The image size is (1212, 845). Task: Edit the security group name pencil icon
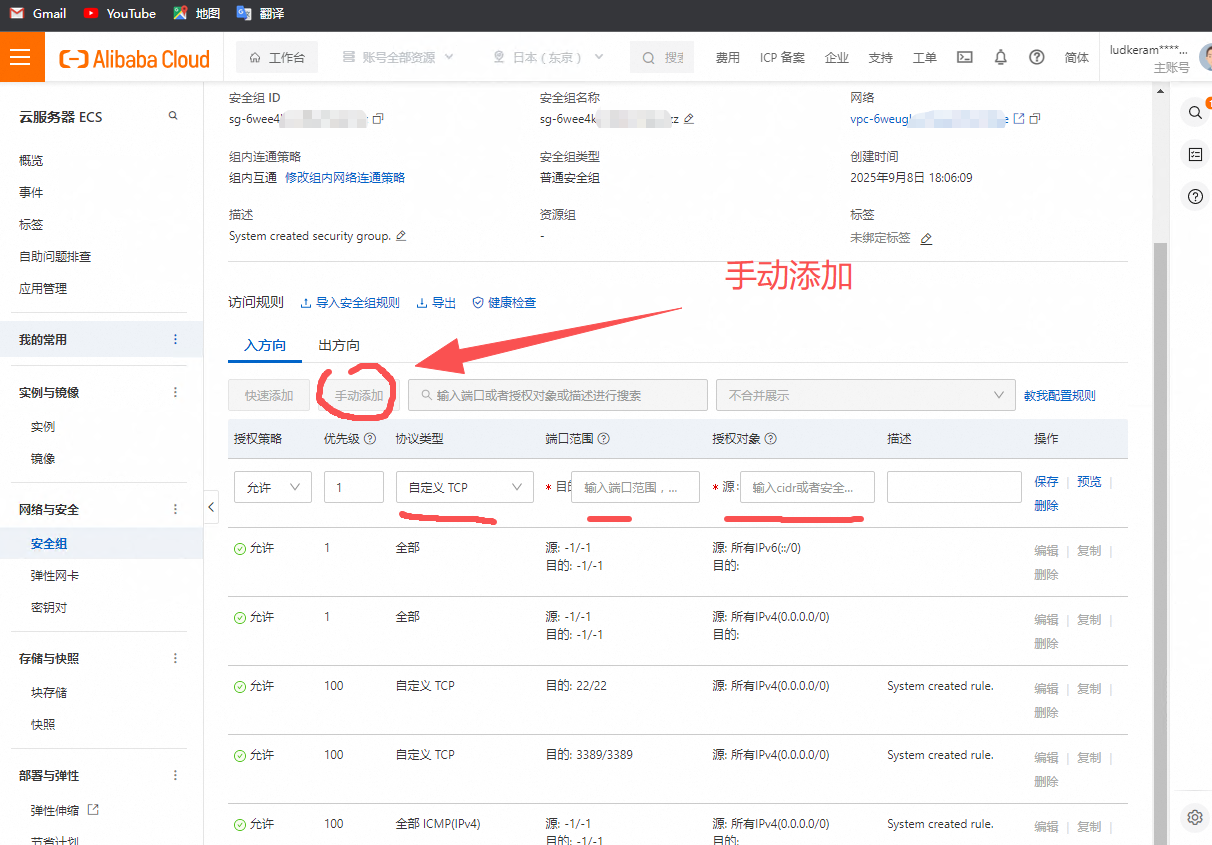click(688, 119)
